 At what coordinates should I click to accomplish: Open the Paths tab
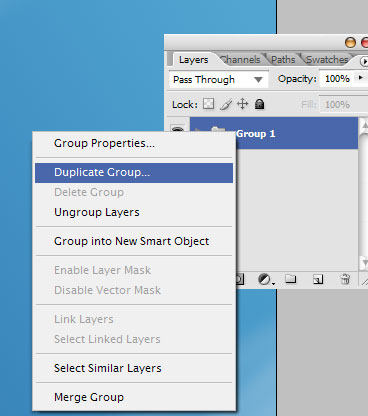tap(283, 60)
